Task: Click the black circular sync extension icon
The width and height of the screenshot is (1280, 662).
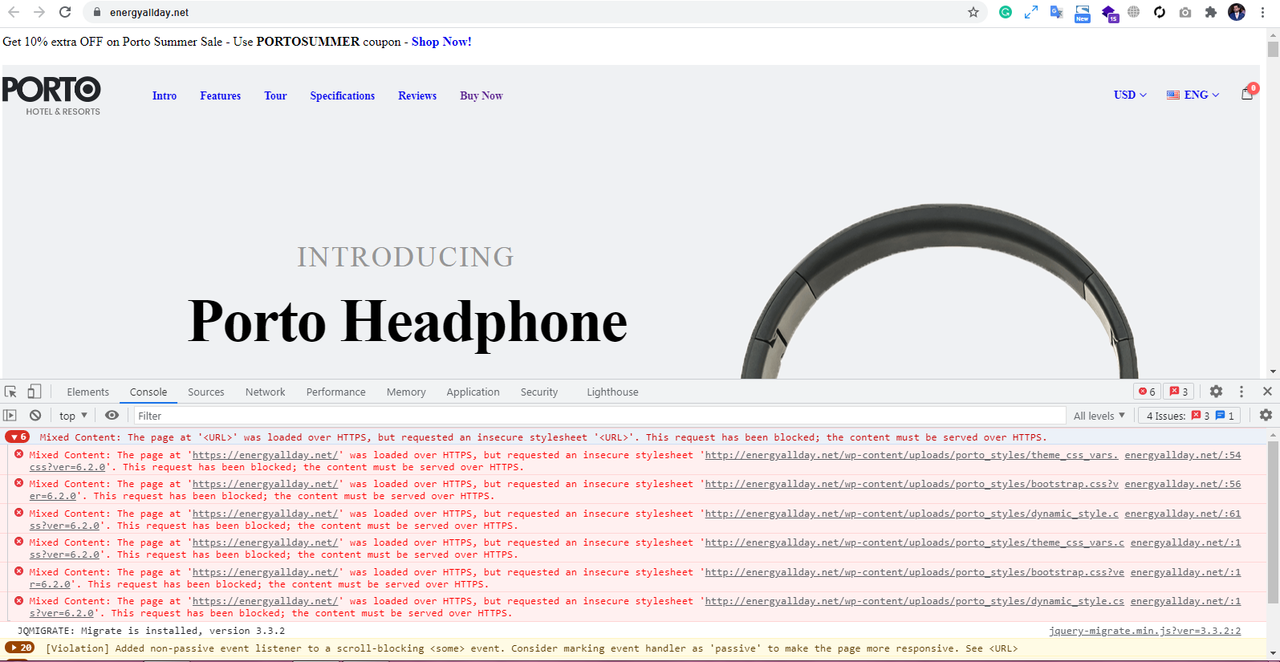Action: pyautogui.click(x=1159, y=12)
